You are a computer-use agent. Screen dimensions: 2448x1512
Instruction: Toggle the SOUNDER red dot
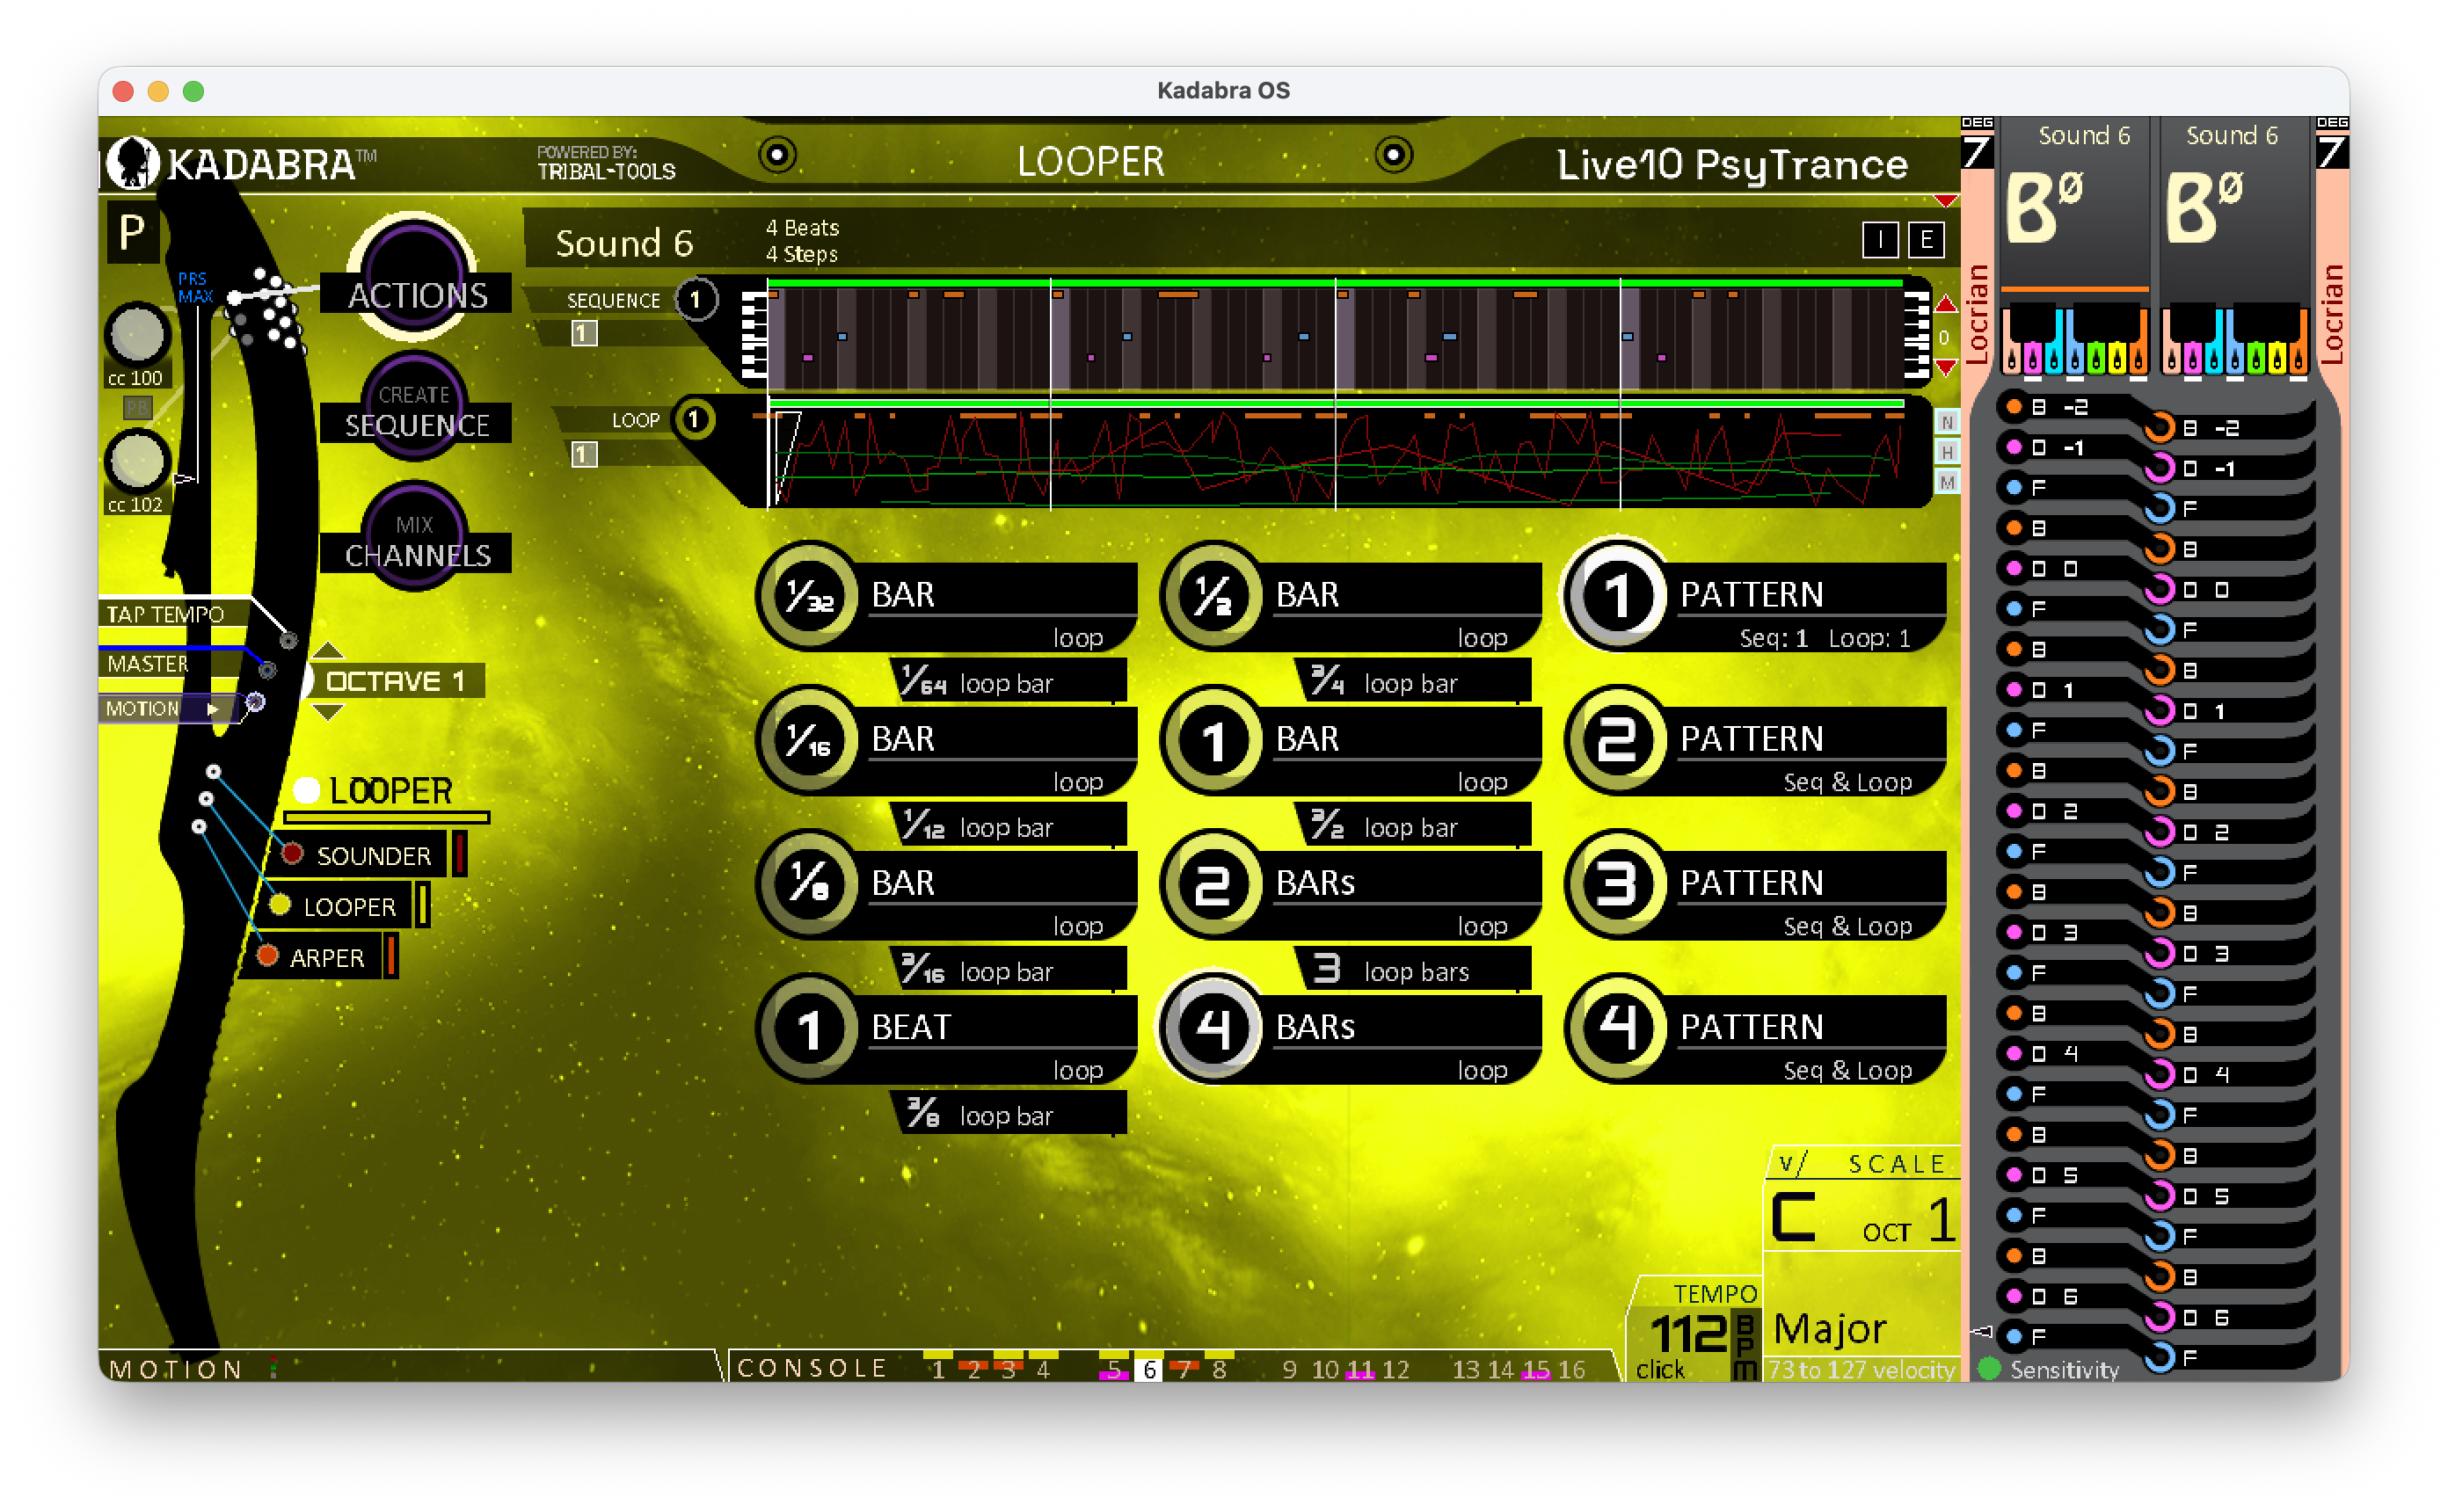[x=292, y=853]
